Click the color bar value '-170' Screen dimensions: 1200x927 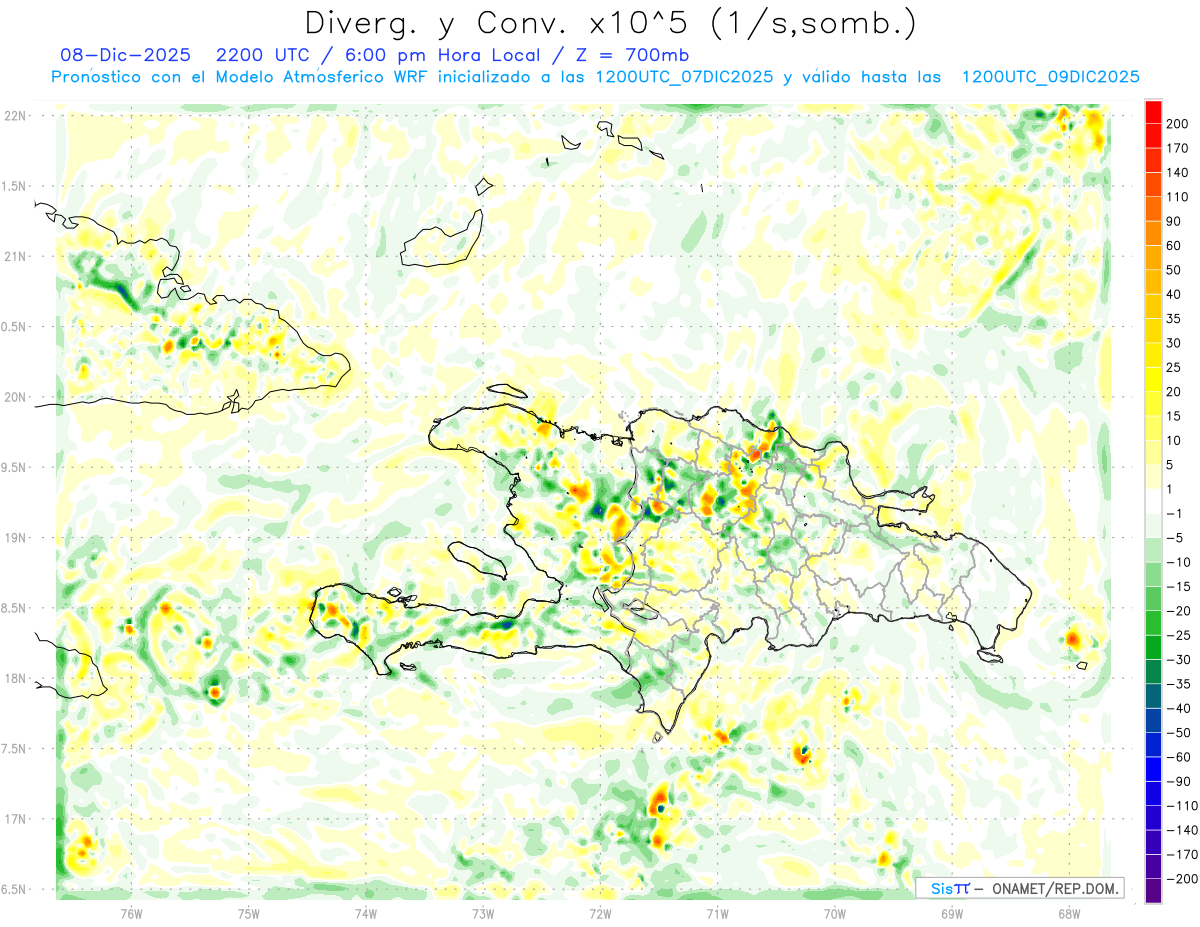point(1183,854)
